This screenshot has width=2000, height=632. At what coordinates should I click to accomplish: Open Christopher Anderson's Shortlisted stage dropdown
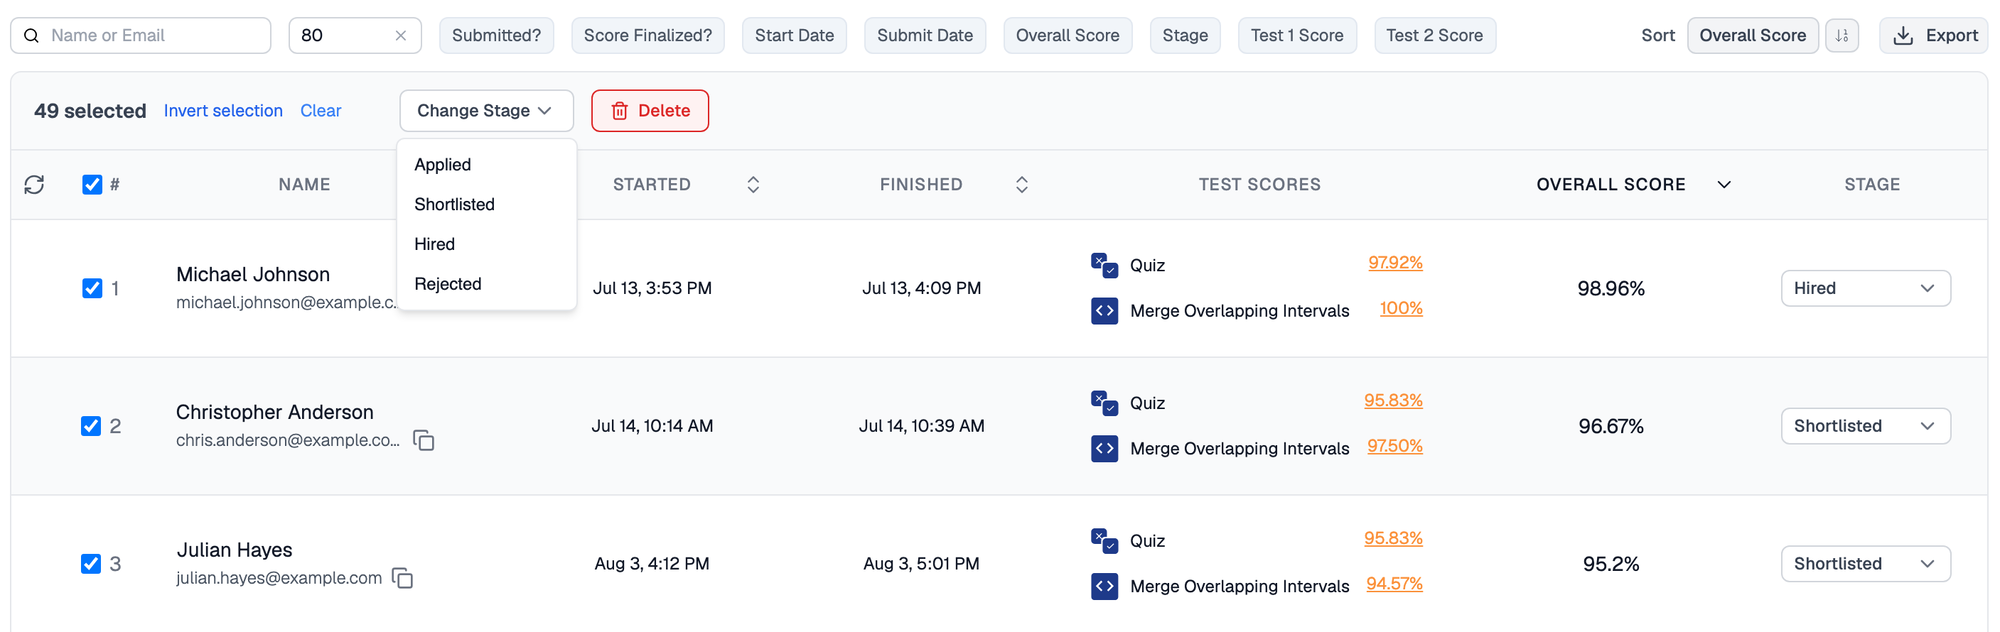click(x=1865, y=427)
